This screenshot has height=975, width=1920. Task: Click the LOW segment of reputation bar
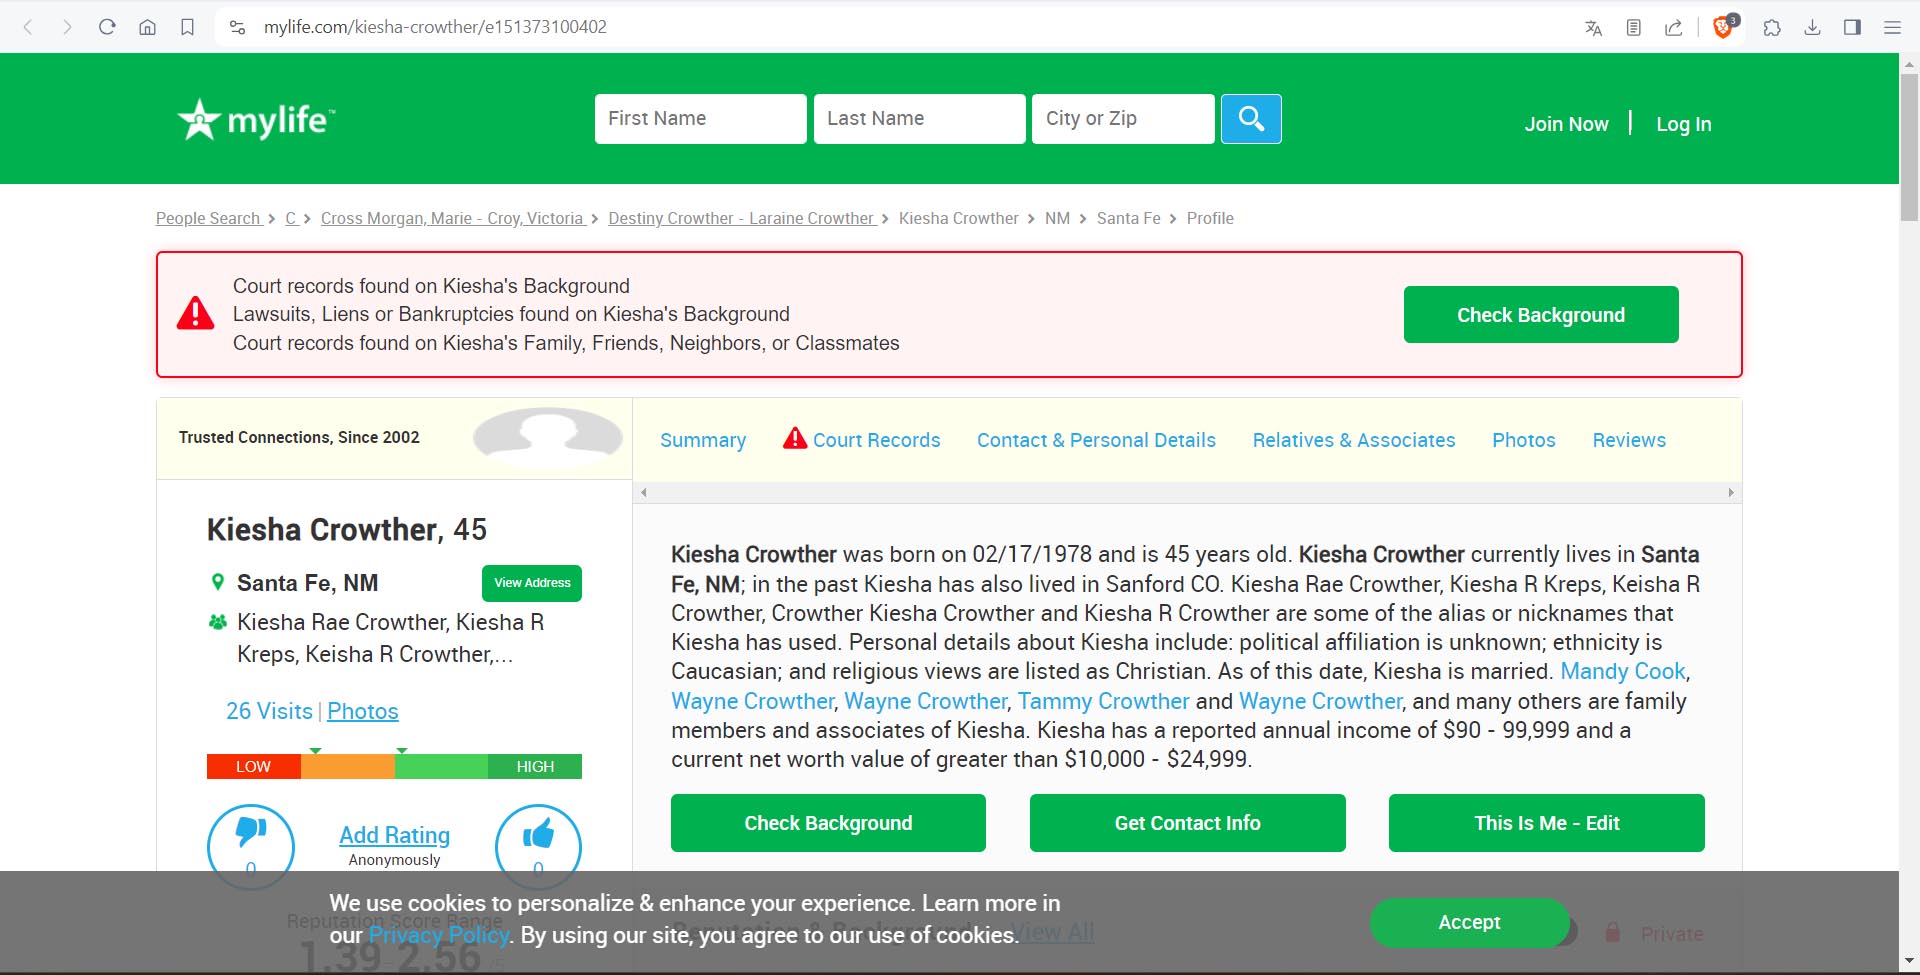[253, 766]
